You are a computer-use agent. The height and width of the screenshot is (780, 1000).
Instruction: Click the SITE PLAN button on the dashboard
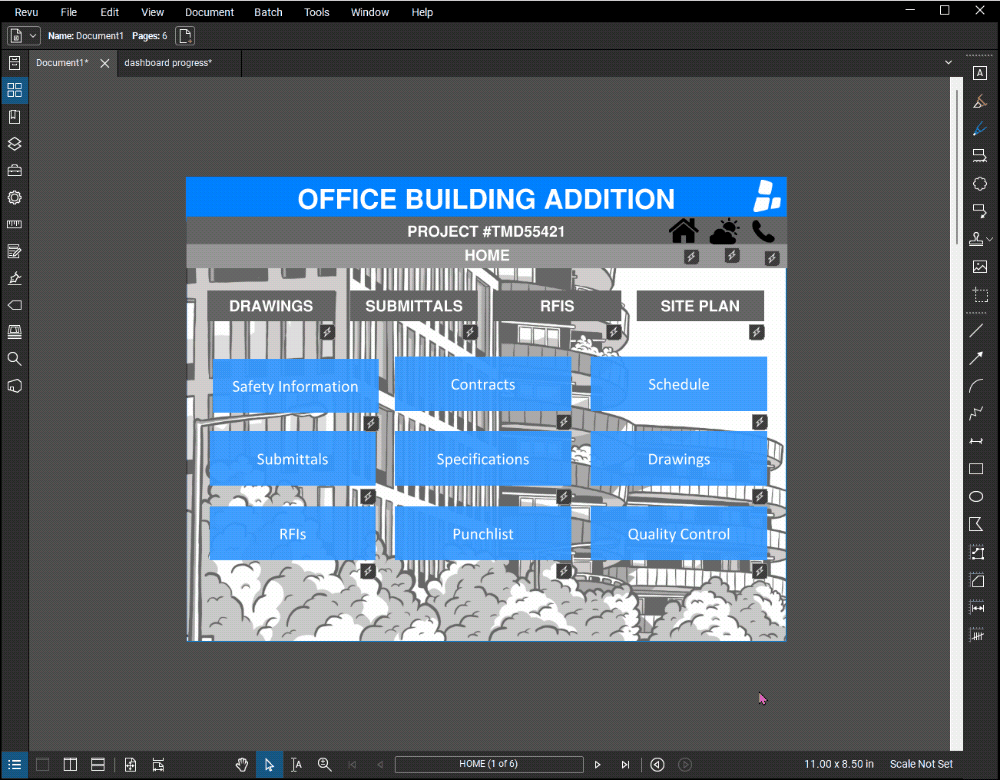[700, 305]
